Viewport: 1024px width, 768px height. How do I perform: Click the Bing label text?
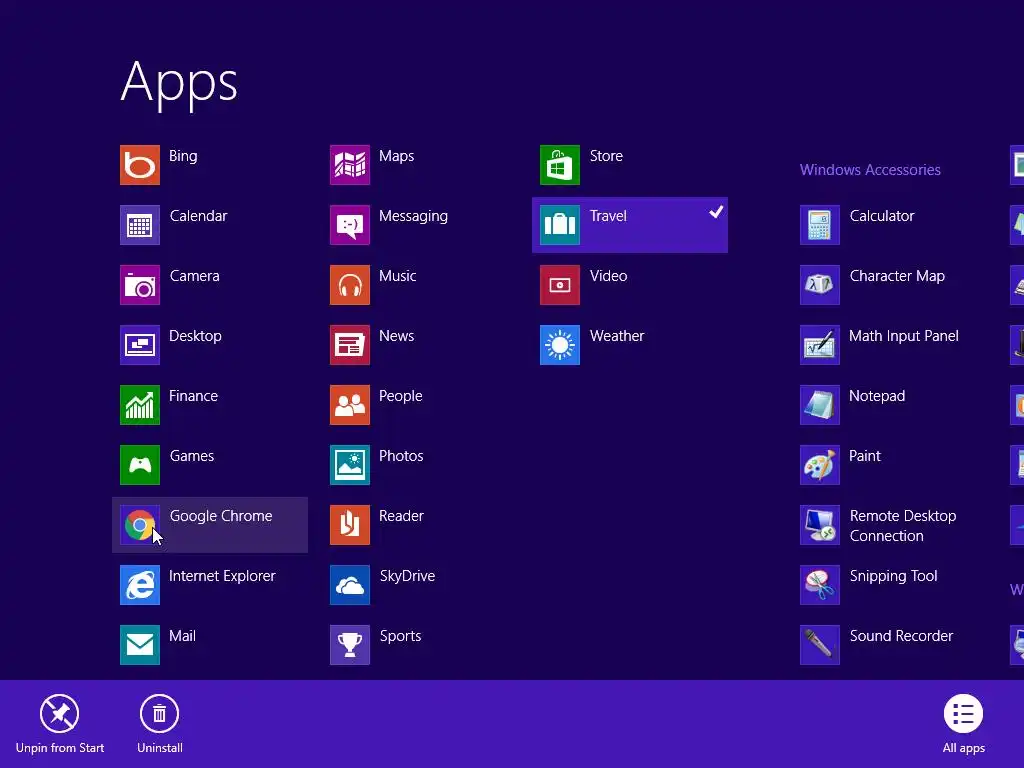(x=183, y=156)
